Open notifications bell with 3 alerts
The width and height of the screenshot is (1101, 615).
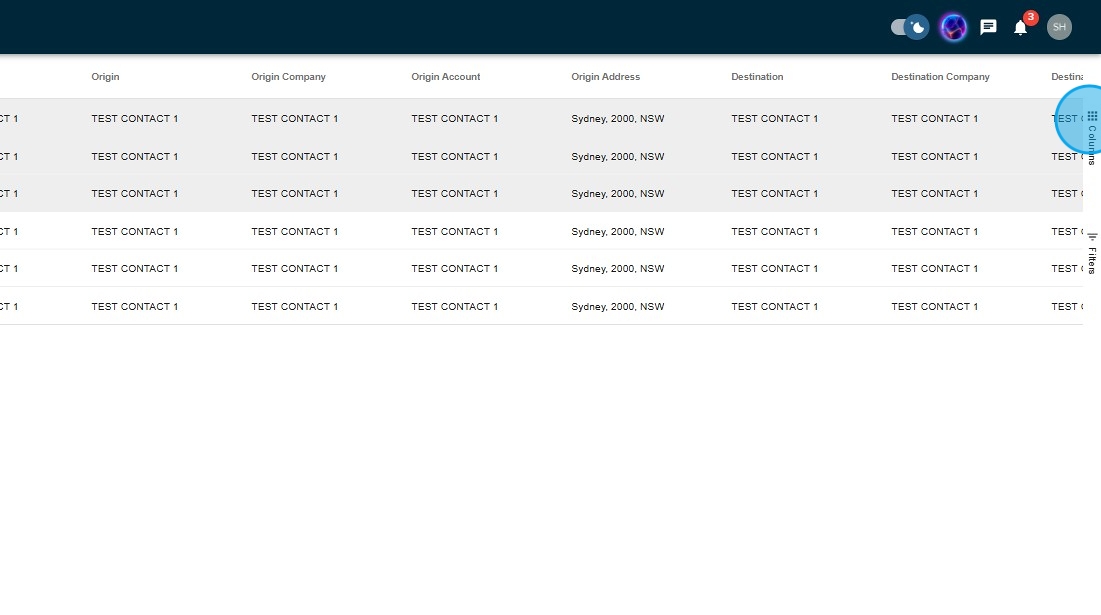pyautogui.click(x=1020, y=28)
